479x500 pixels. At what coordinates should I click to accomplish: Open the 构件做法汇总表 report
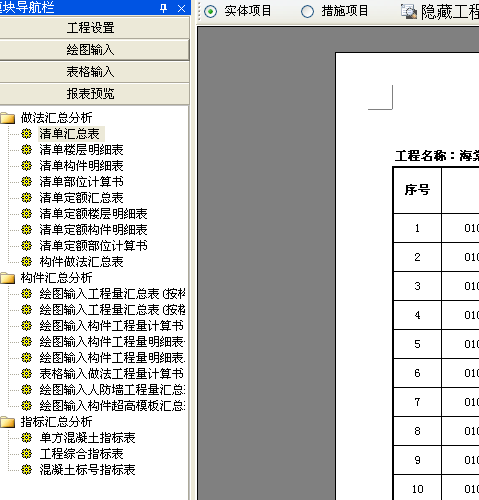[81, 262]
